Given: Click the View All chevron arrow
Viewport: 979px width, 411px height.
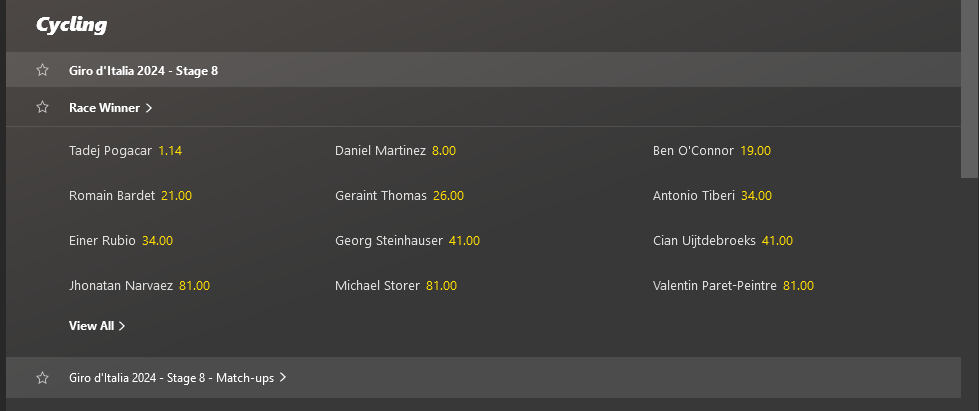Looking at the screenshot, I should click(122, 326).
